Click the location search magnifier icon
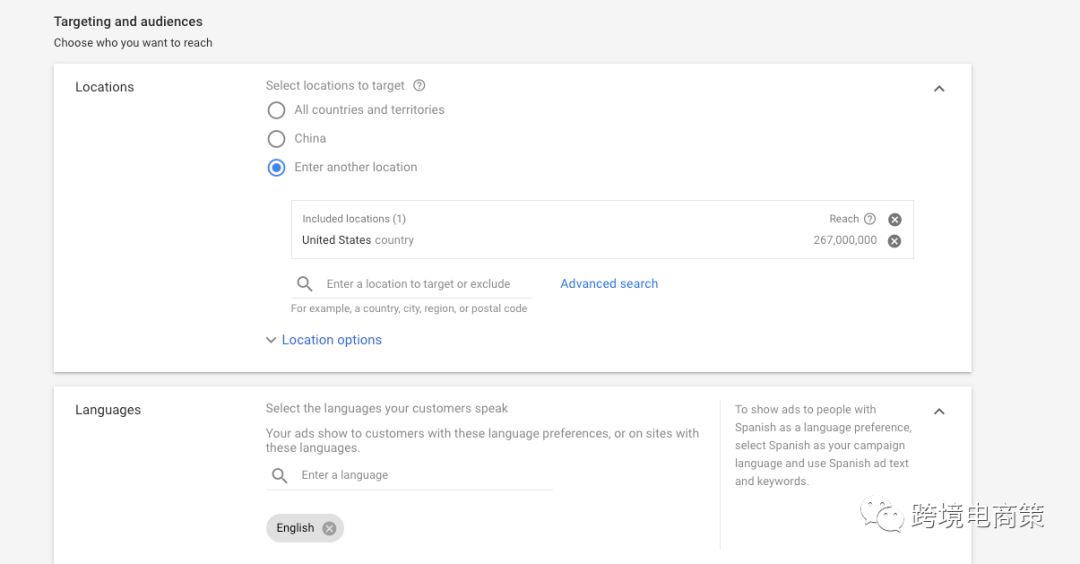1080x564 pixels. (305, 284)
